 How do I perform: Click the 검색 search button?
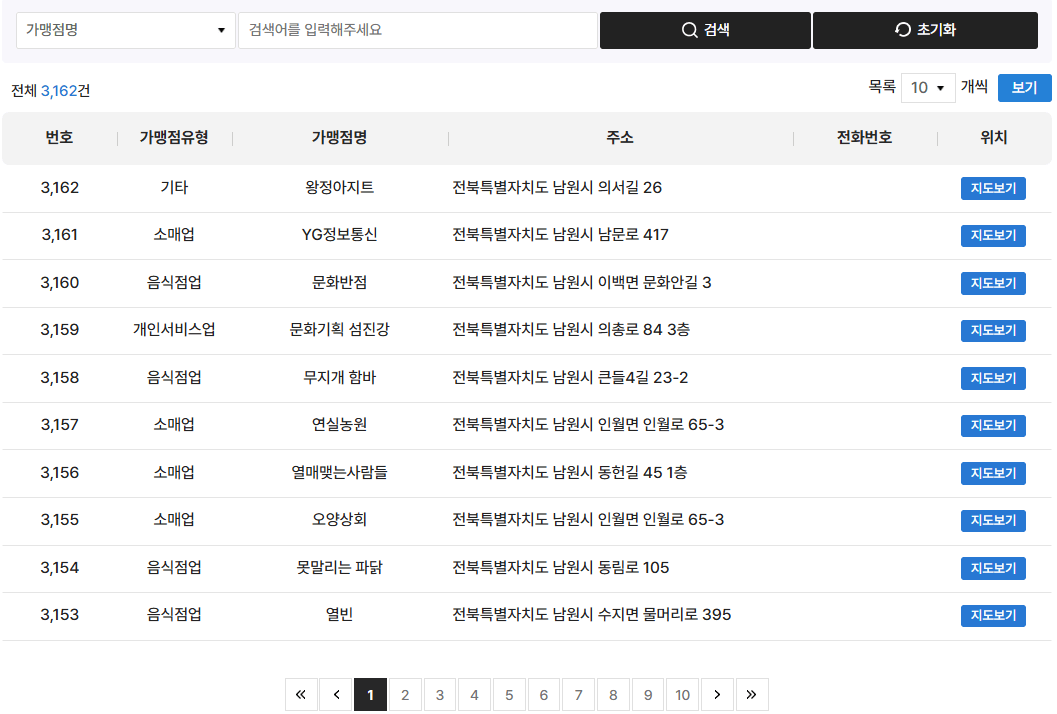coord(705,30)
